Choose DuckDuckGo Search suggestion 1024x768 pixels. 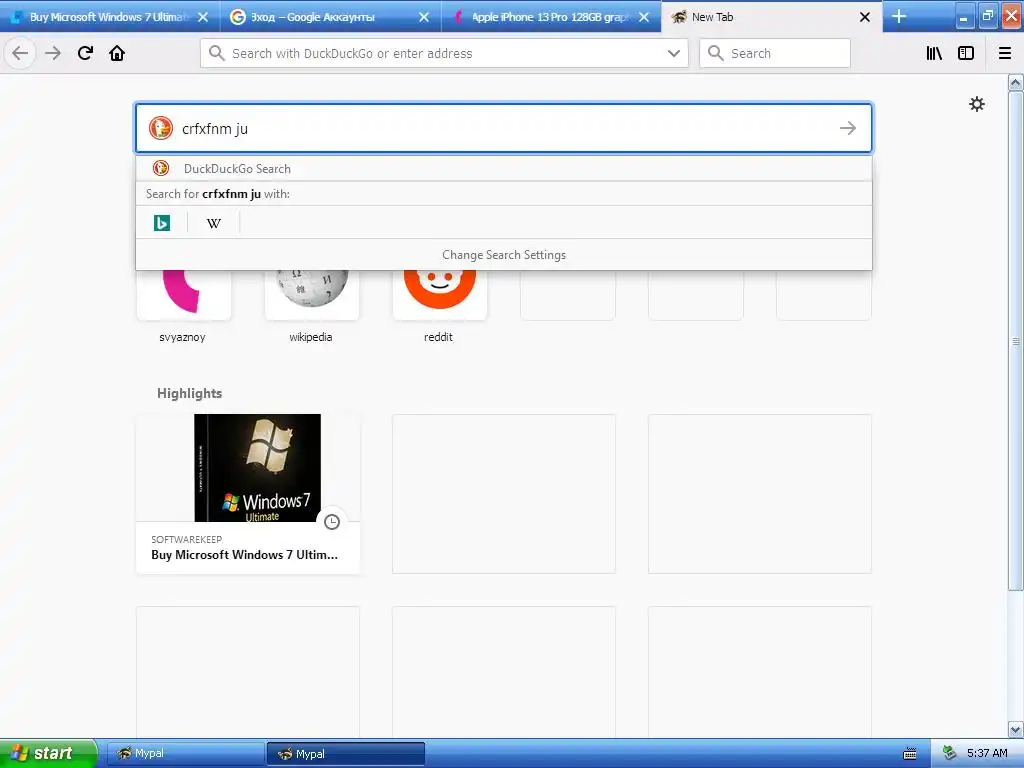tap(504, 168)
